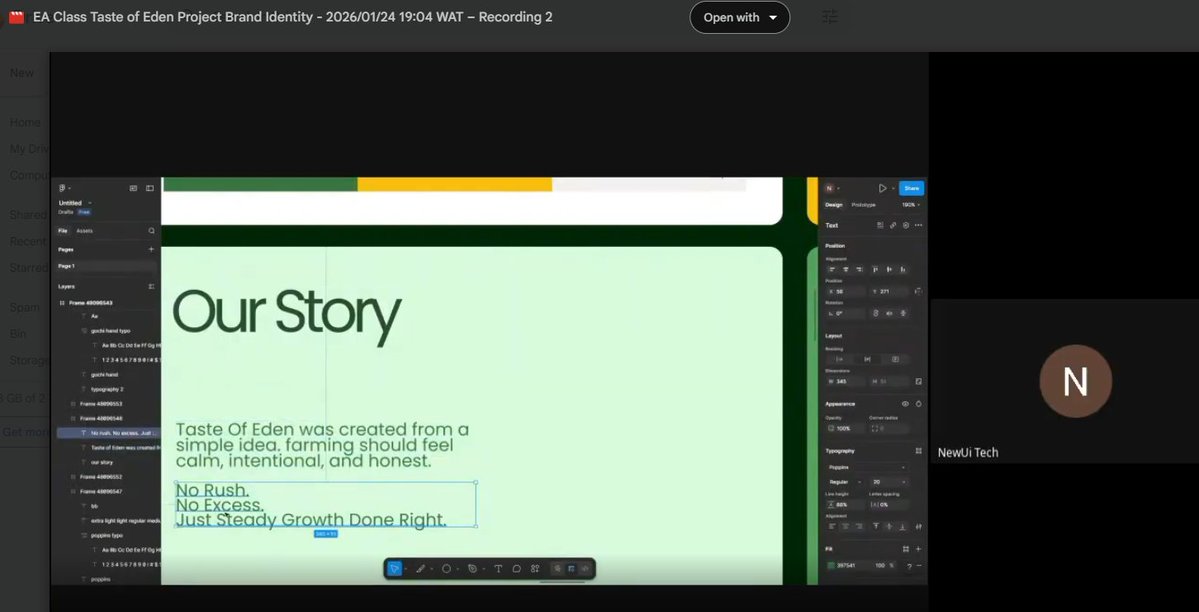This screenshot has width=1199, height=612.
Task: Choose the Ellipse shape tool
Action: coord(447,568)
